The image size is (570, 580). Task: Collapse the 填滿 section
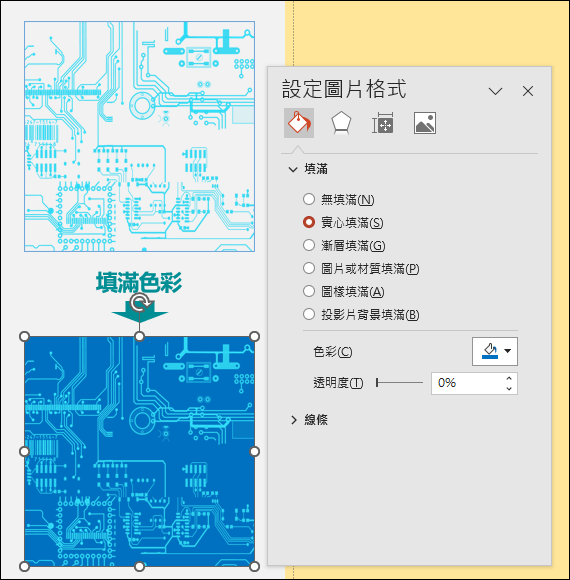(x=293, y=169)
